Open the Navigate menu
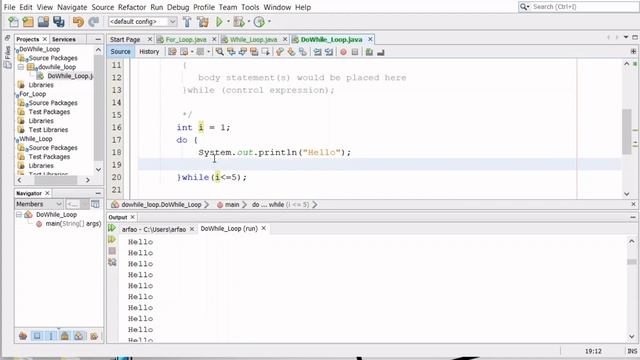Image resolution: width=640 pixels, height=360 pixels. 72,7
